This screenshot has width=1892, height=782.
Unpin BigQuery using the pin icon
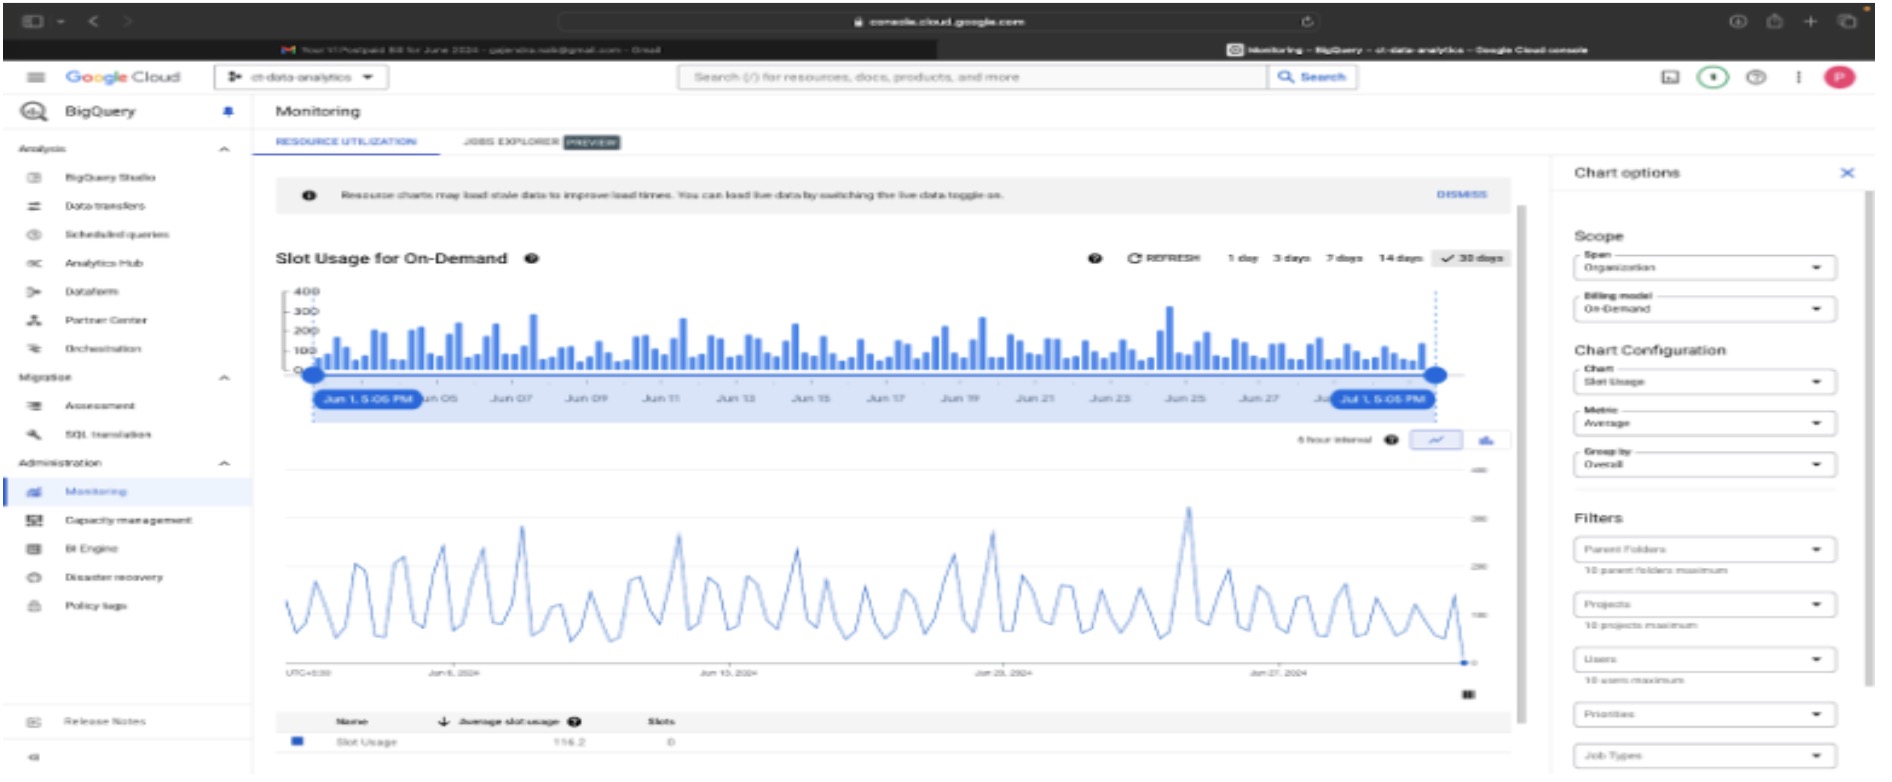pyautogui.click(x=228, y=112)
